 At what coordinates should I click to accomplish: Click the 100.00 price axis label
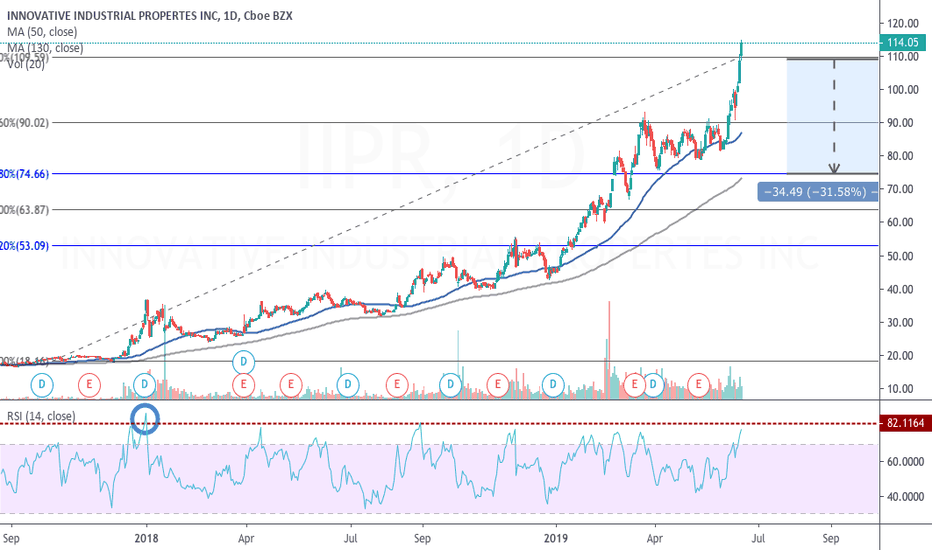pyautogui.click(x=902, y=90)
